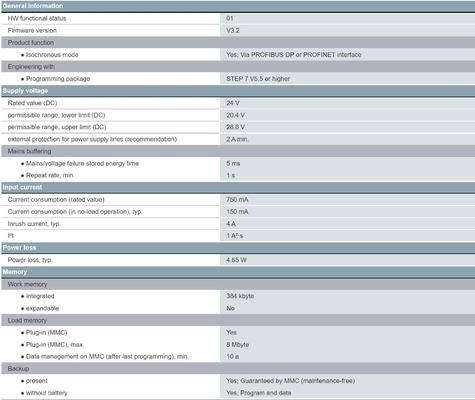
Task: Select 'external protection for power supply lines' label
Action: (92, 139)
